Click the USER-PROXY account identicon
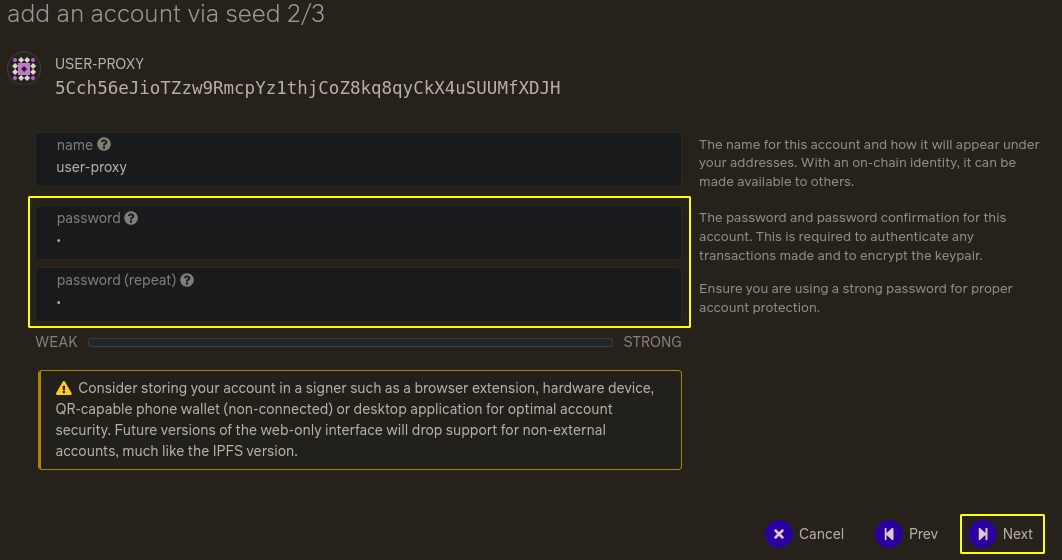This screenshot has height=560, width=1062. point(24,69)
